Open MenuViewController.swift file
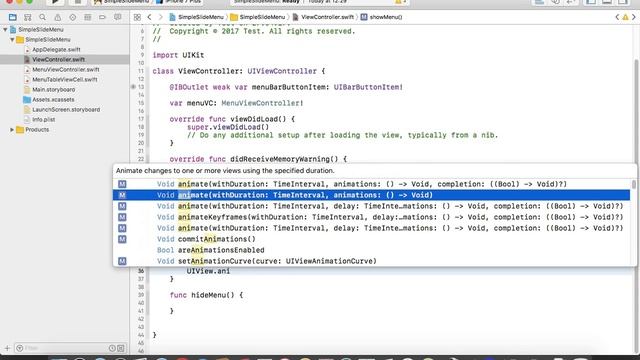The image size is (640, 360). click(x=66, y=69)
